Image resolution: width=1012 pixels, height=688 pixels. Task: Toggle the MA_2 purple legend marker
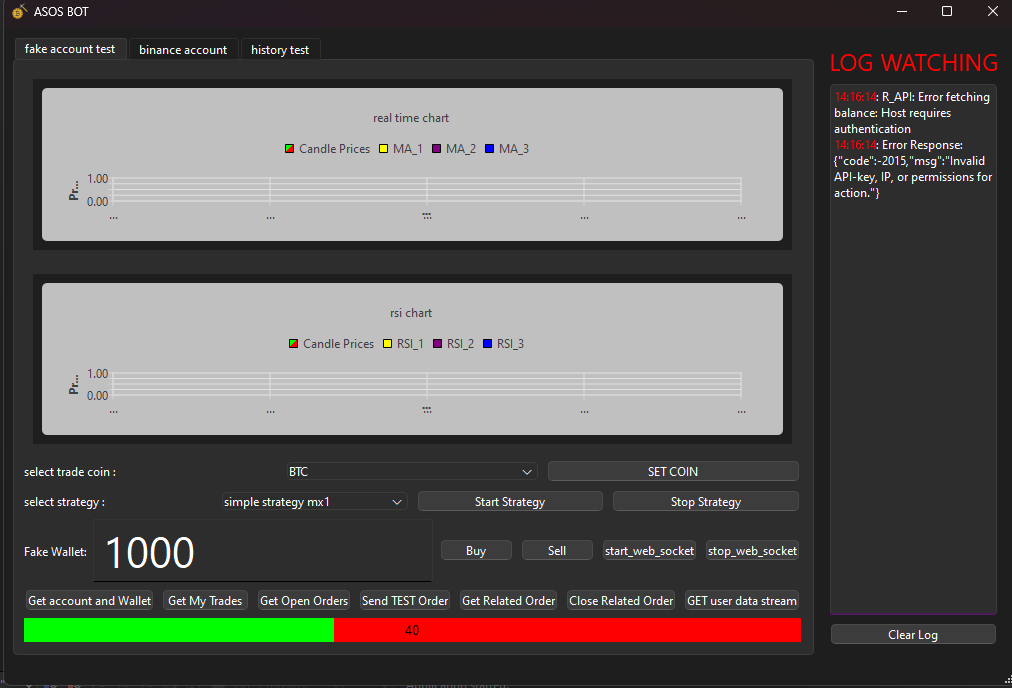[436, 149]
